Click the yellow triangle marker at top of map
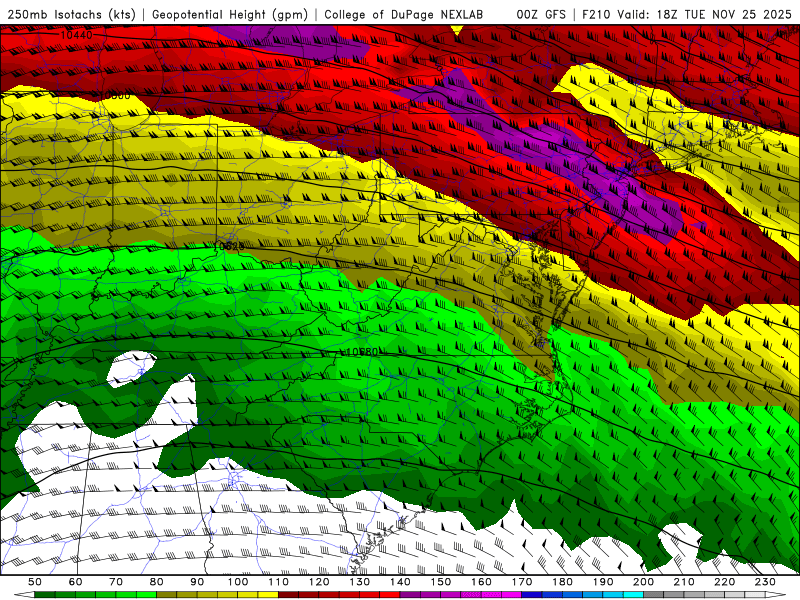 (457, 30)
